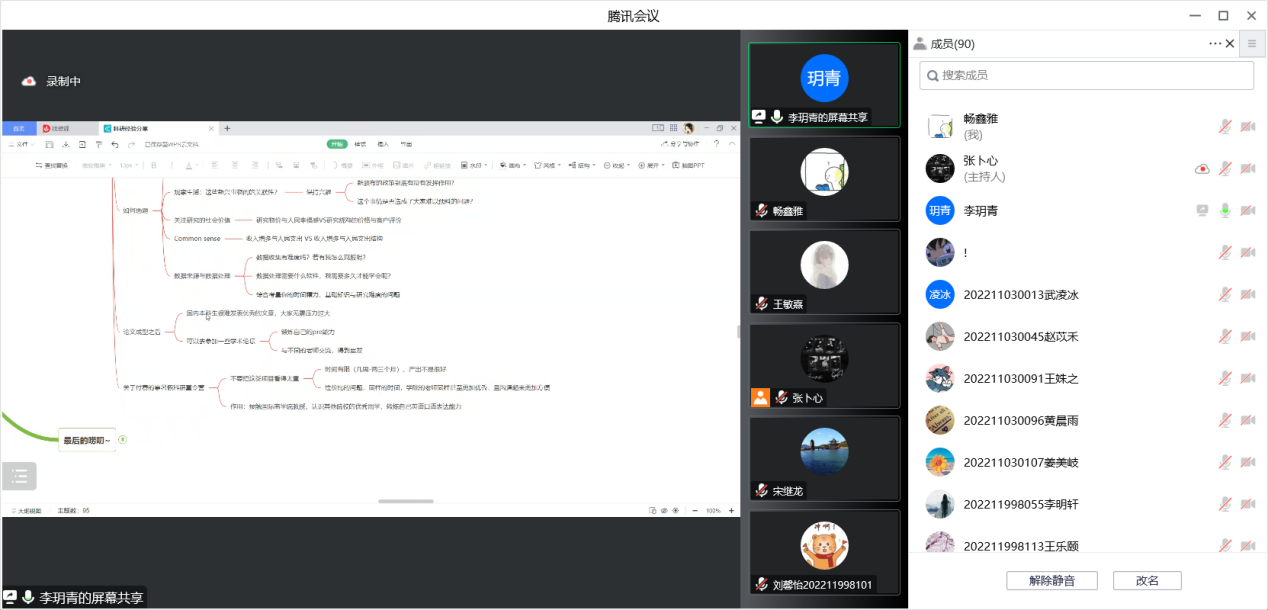Click the outline list icon in mind map

[x=19, y=476]
